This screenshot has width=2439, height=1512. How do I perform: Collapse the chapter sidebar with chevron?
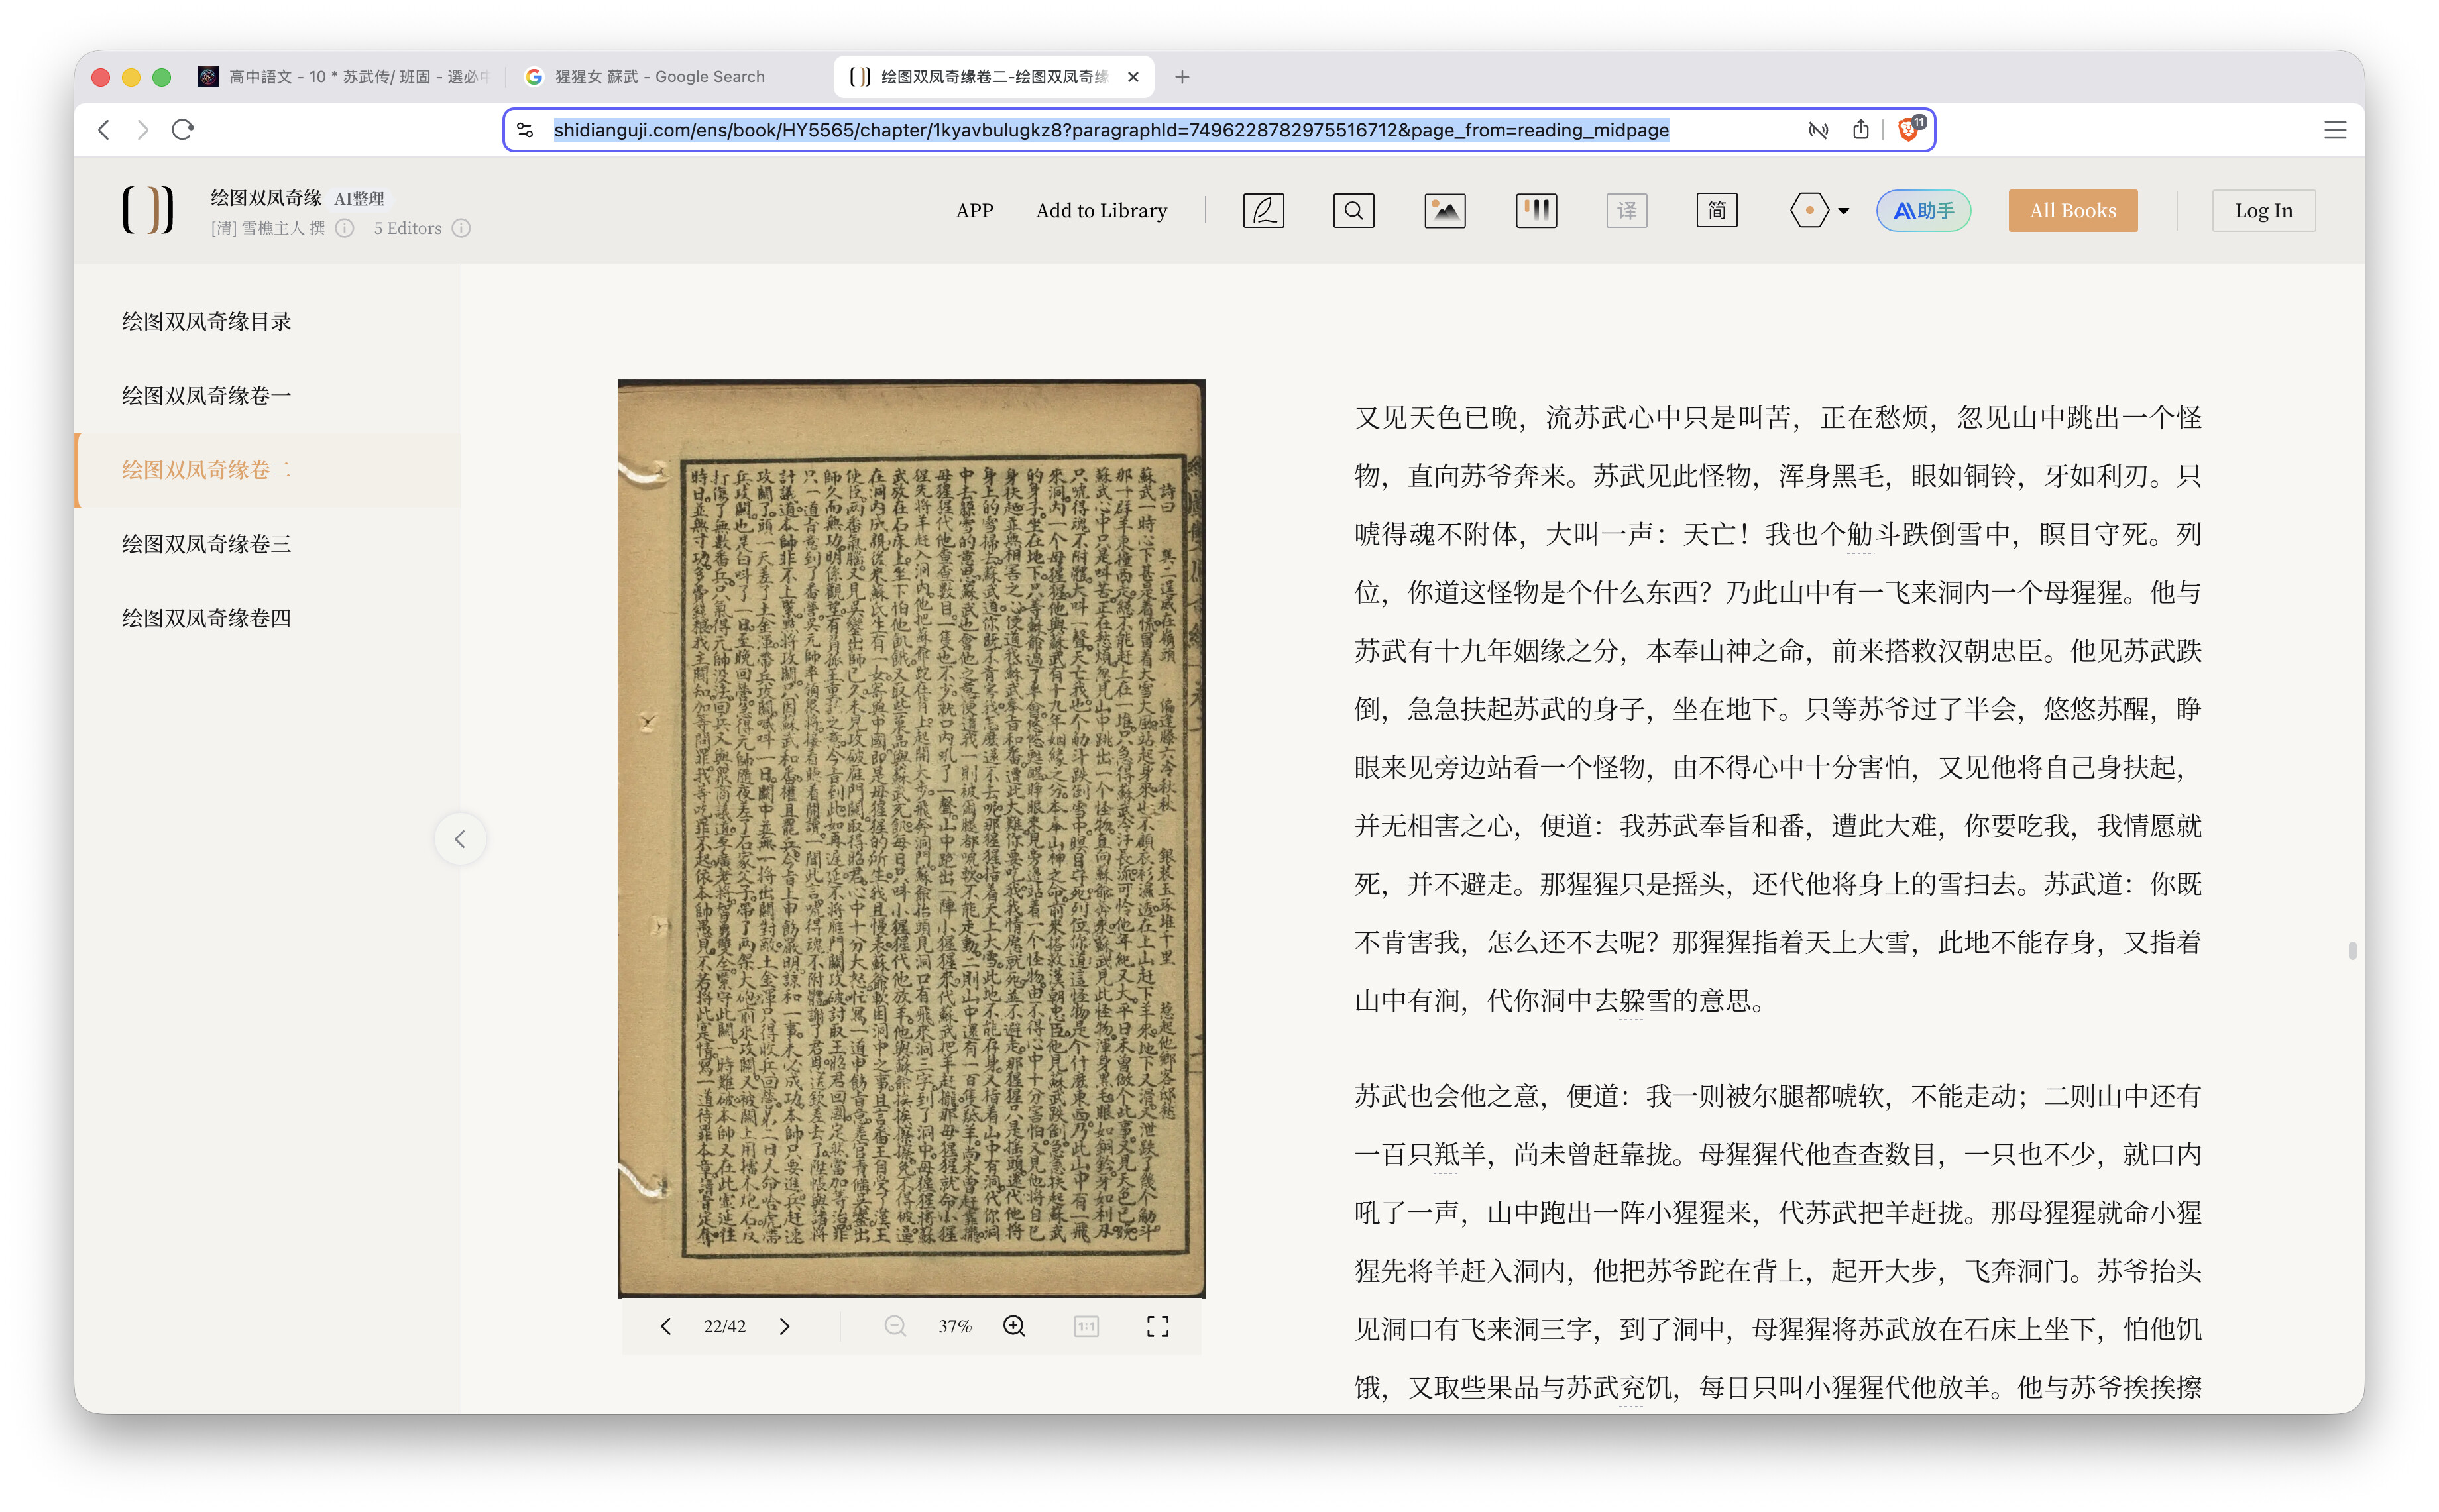pyautogui.click(x=460, y=839)
